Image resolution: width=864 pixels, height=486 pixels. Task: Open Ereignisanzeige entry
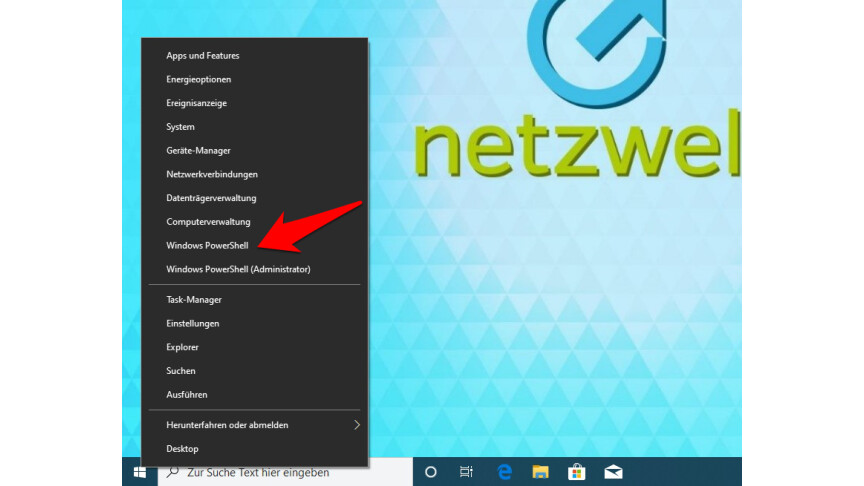(255, 103)
